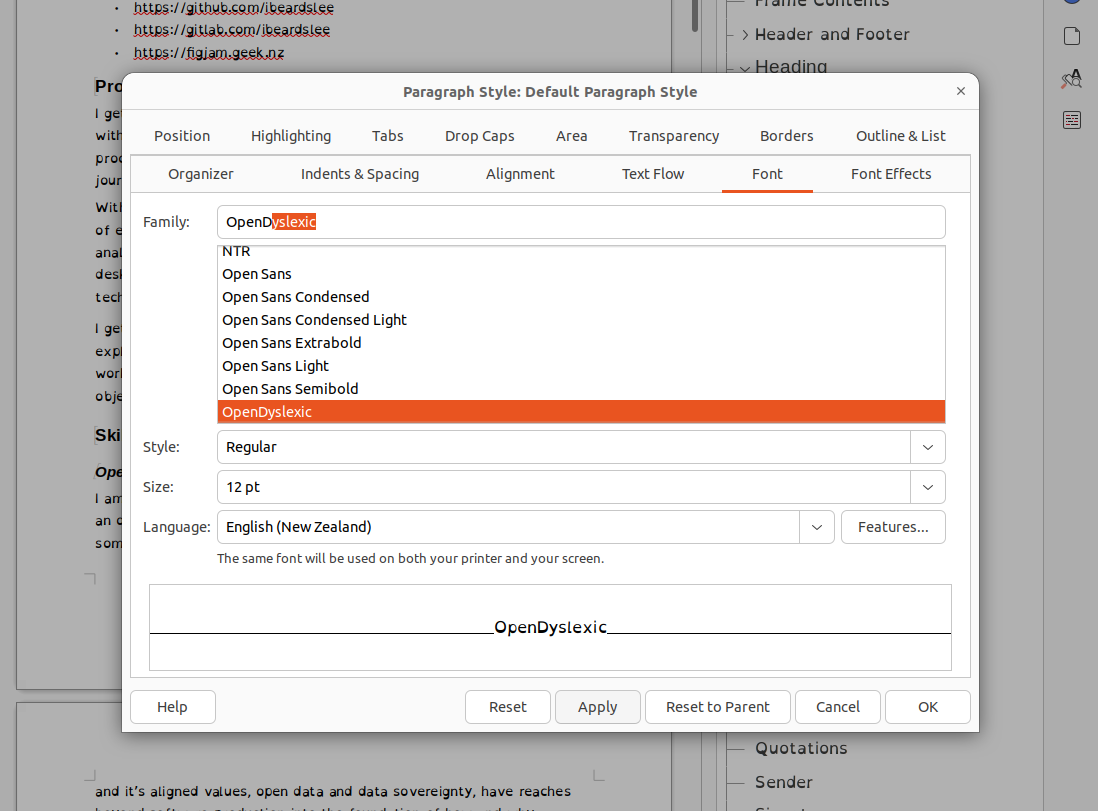Open the Features dialog
The image size is (1098, 811).
(x=892, y=527)
